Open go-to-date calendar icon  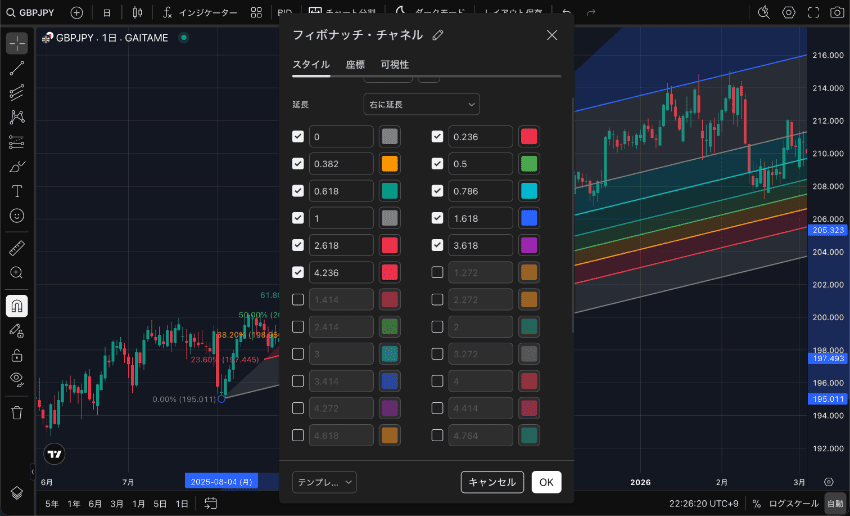211,504
